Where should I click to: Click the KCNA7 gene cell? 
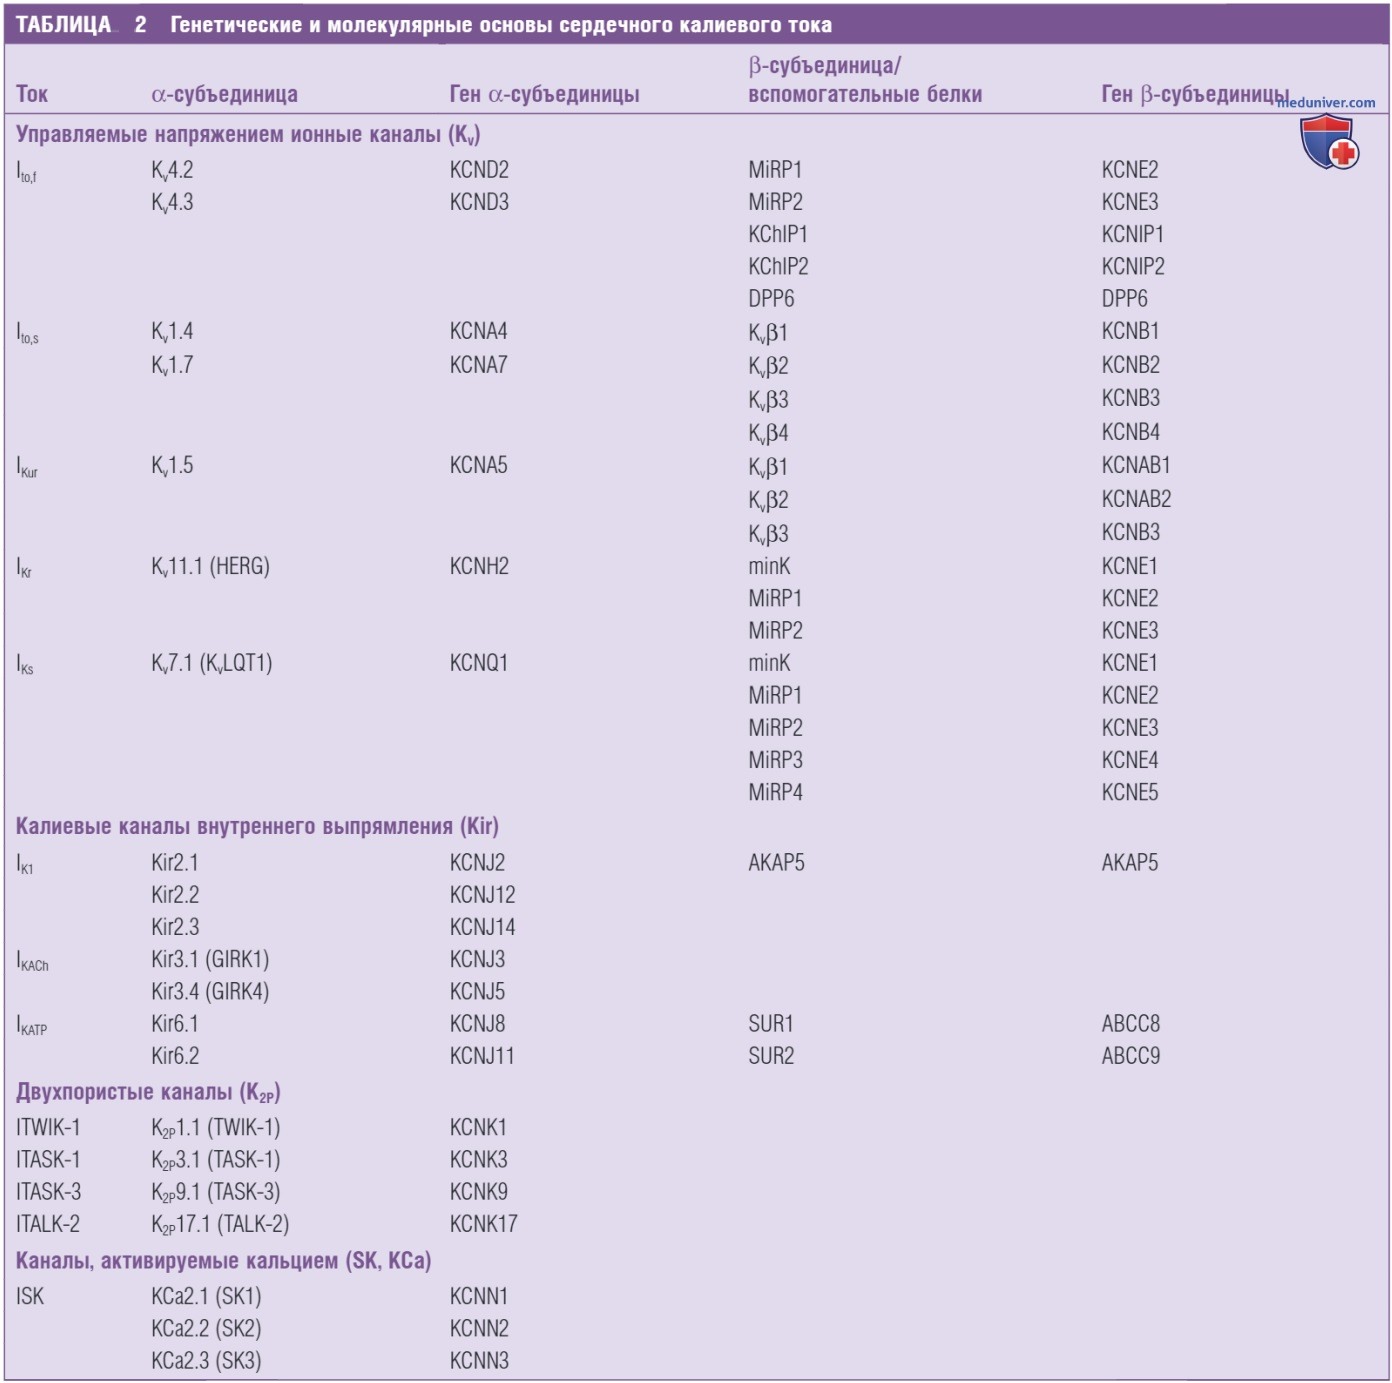(478, 365)
